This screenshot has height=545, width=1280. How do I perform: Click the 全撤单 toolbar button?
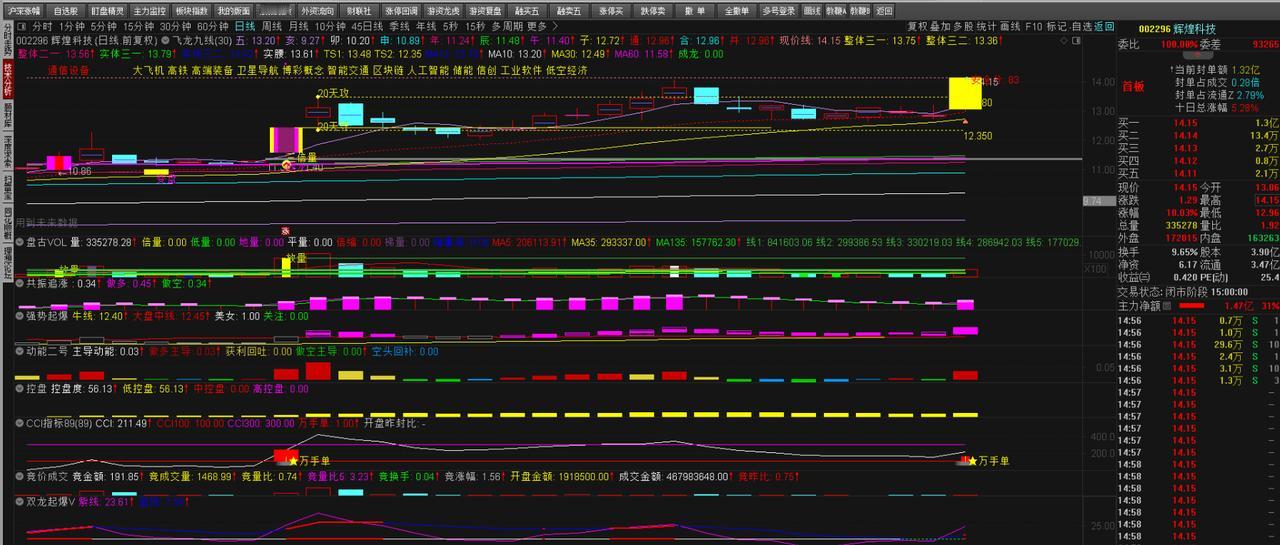click(x=737, y=10)
